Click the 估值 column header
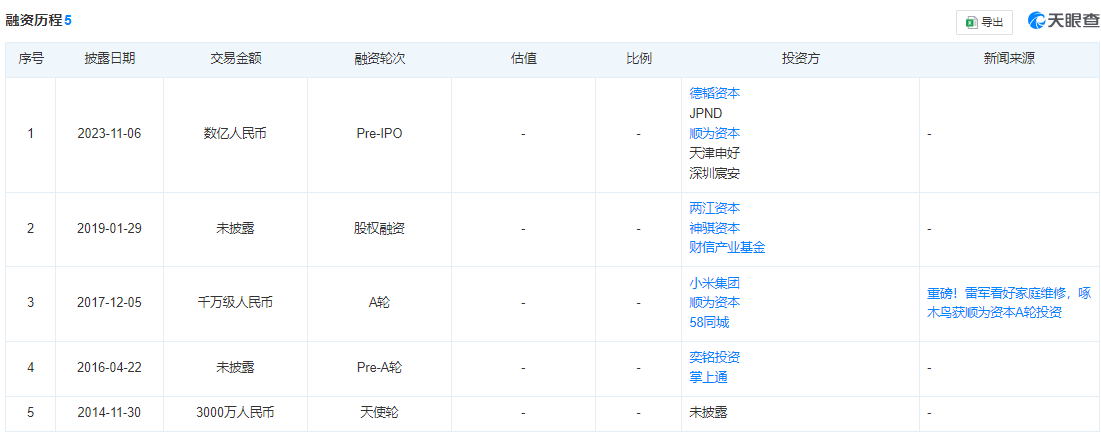The image size is (1101, 432). tap(523, 59)
